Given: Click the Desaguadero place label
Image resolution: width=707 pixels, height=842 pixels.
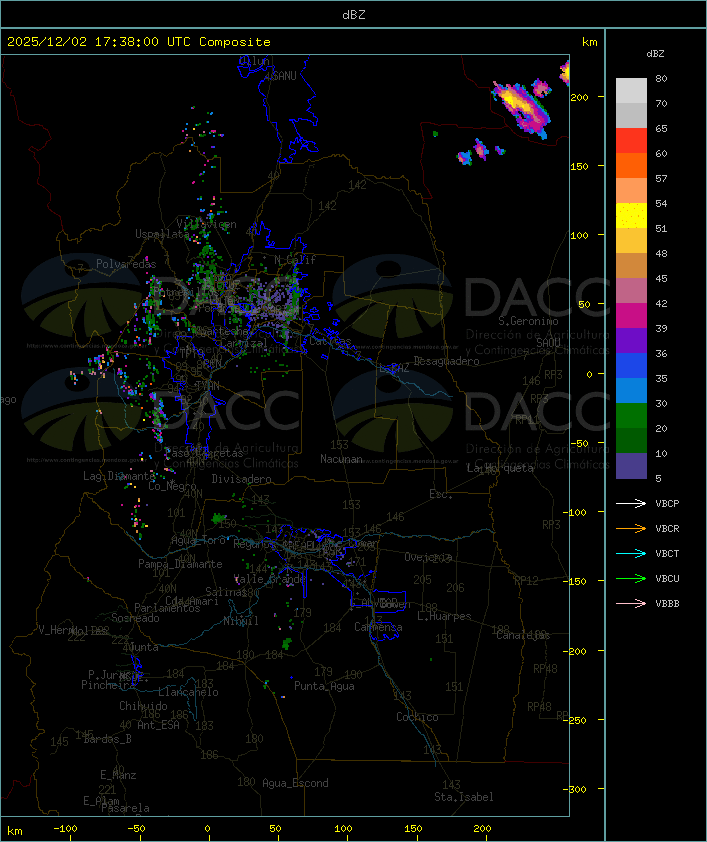Looking at the screenshot, I should point(446,361).
